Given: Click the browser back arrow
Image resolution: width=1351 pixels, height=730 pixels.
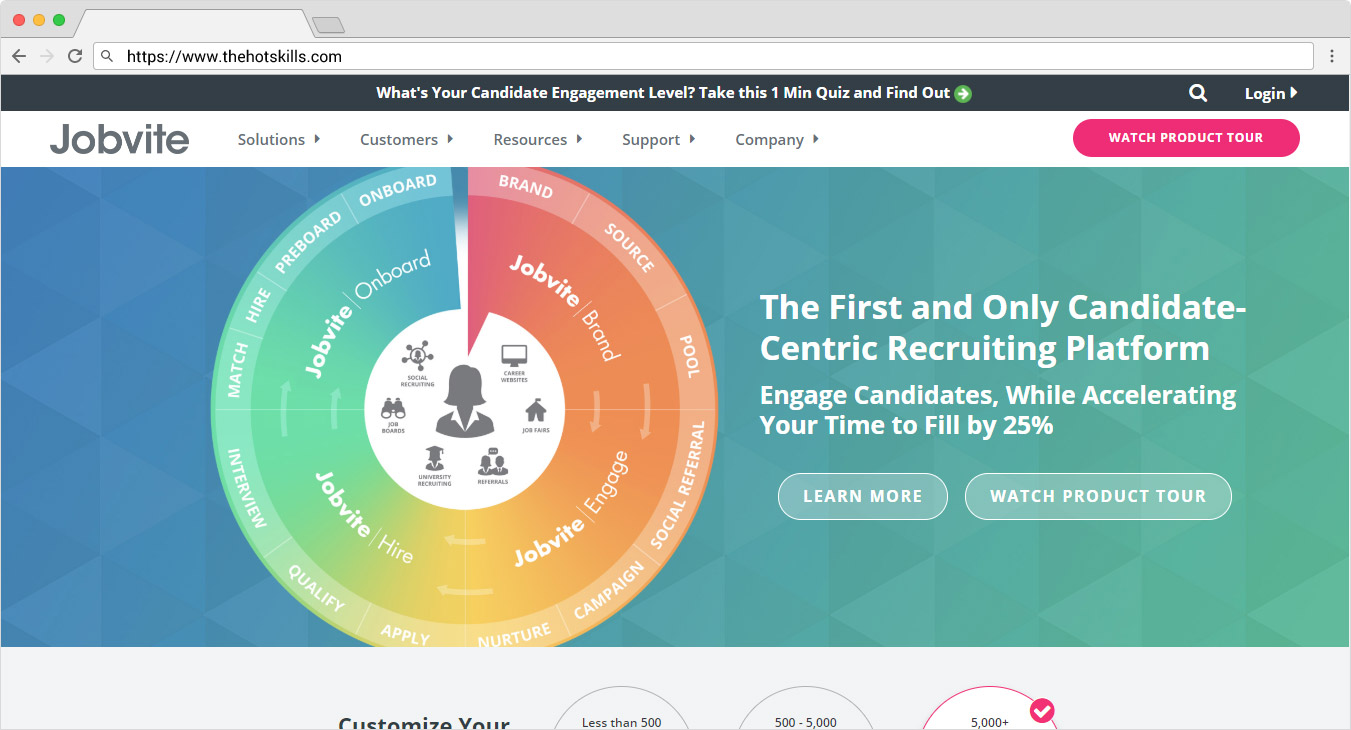Looking at the screenshot, I should coord(19,56).
